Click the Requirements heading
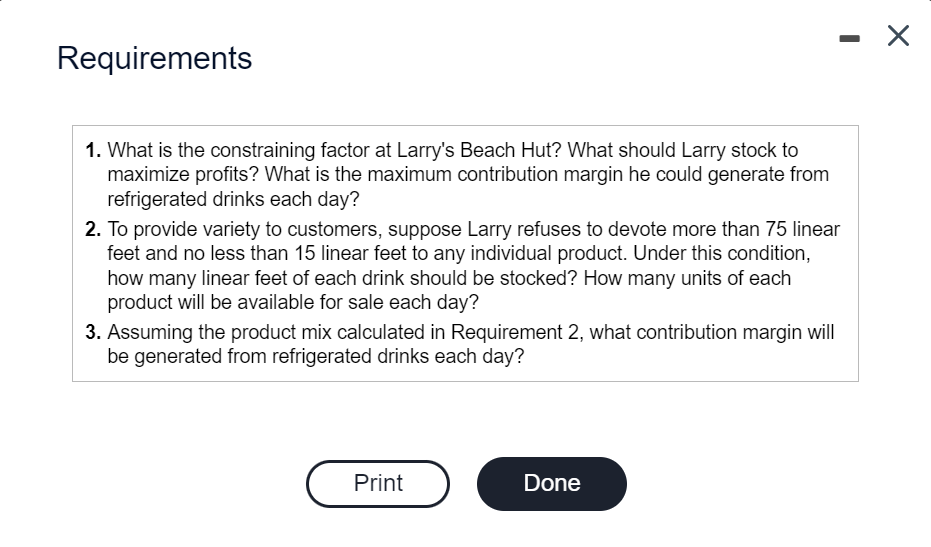The height and width of the screenshot is (547, 931). 154,58
